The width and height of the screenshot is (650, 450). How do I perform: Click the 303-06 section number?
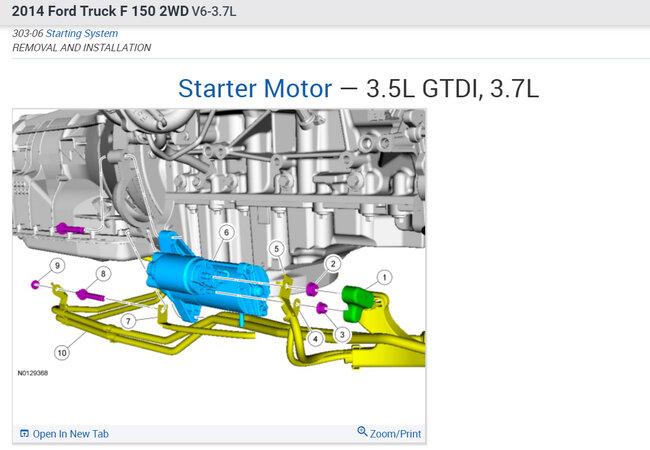pyautogui.click(x=28, y=34)
